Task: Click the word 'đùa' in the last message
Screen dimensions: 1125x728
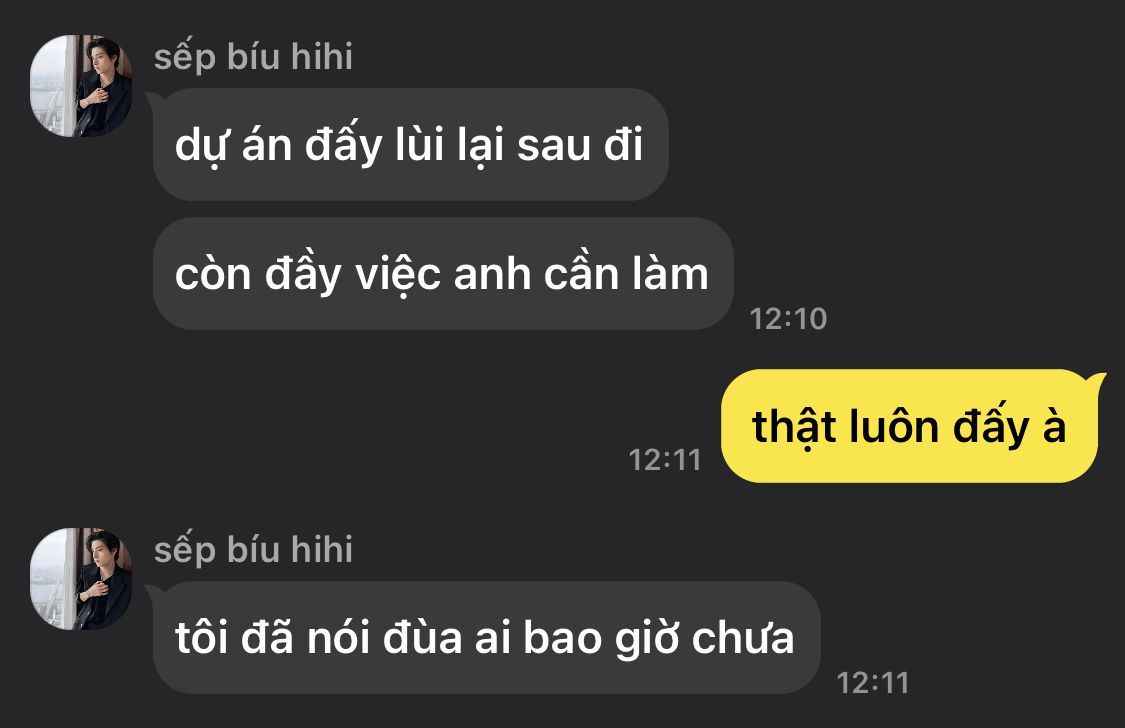Action: tap(423, 637)
